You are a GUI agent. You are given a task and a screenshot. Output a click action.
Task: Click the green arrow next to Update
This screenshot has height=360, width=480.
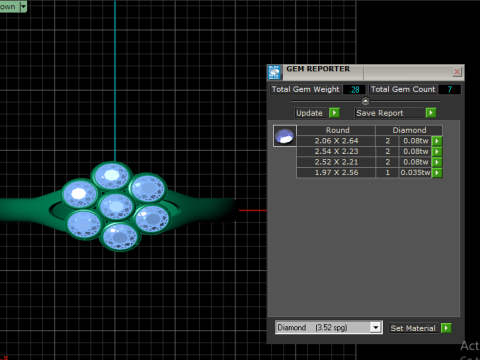click(334, 113)
